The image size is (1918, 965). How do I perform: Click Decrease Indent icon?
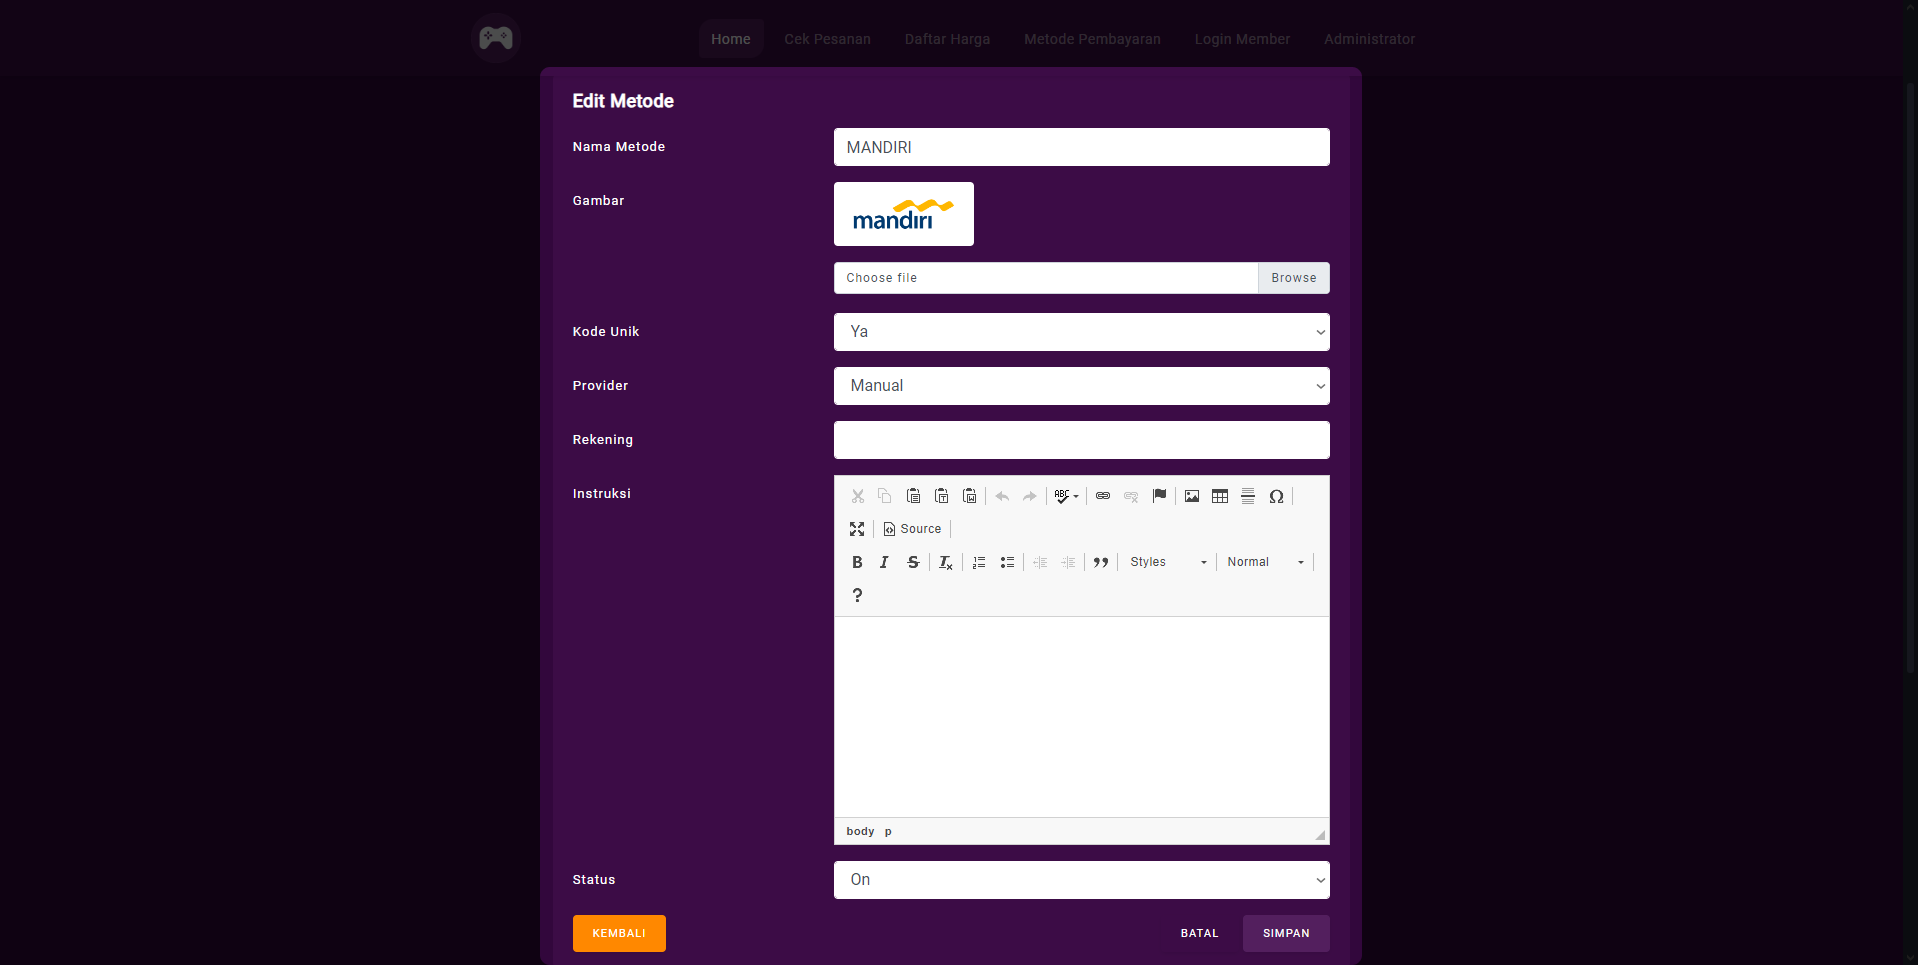[x=1040, y=562]
